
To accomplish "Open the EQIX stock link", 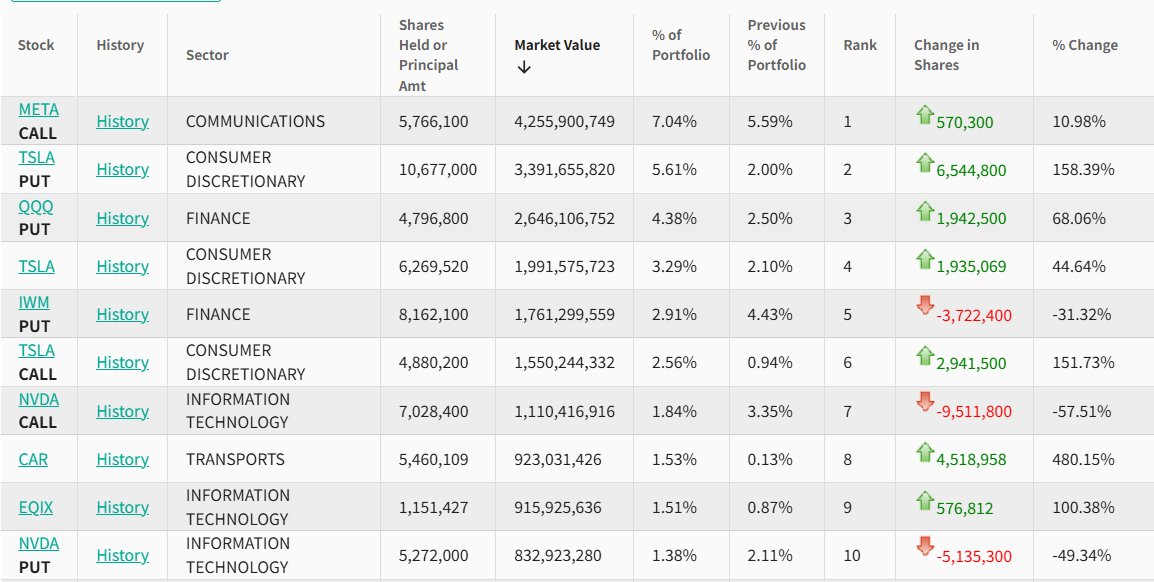I will [x=35, y=507].
